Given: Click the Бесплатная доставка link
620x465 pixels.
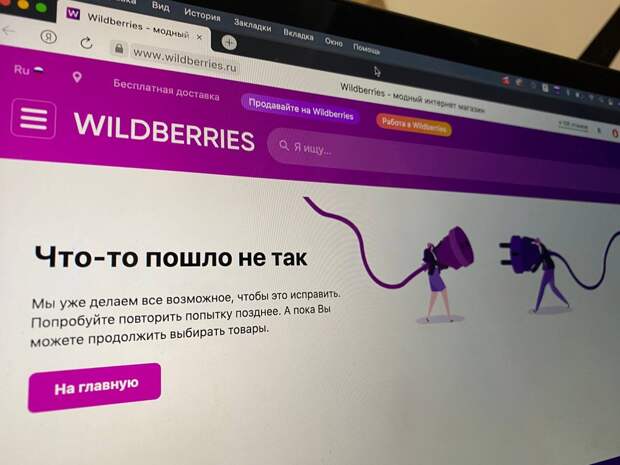Looking at the screenshot, I should click(x=166, y=90).
